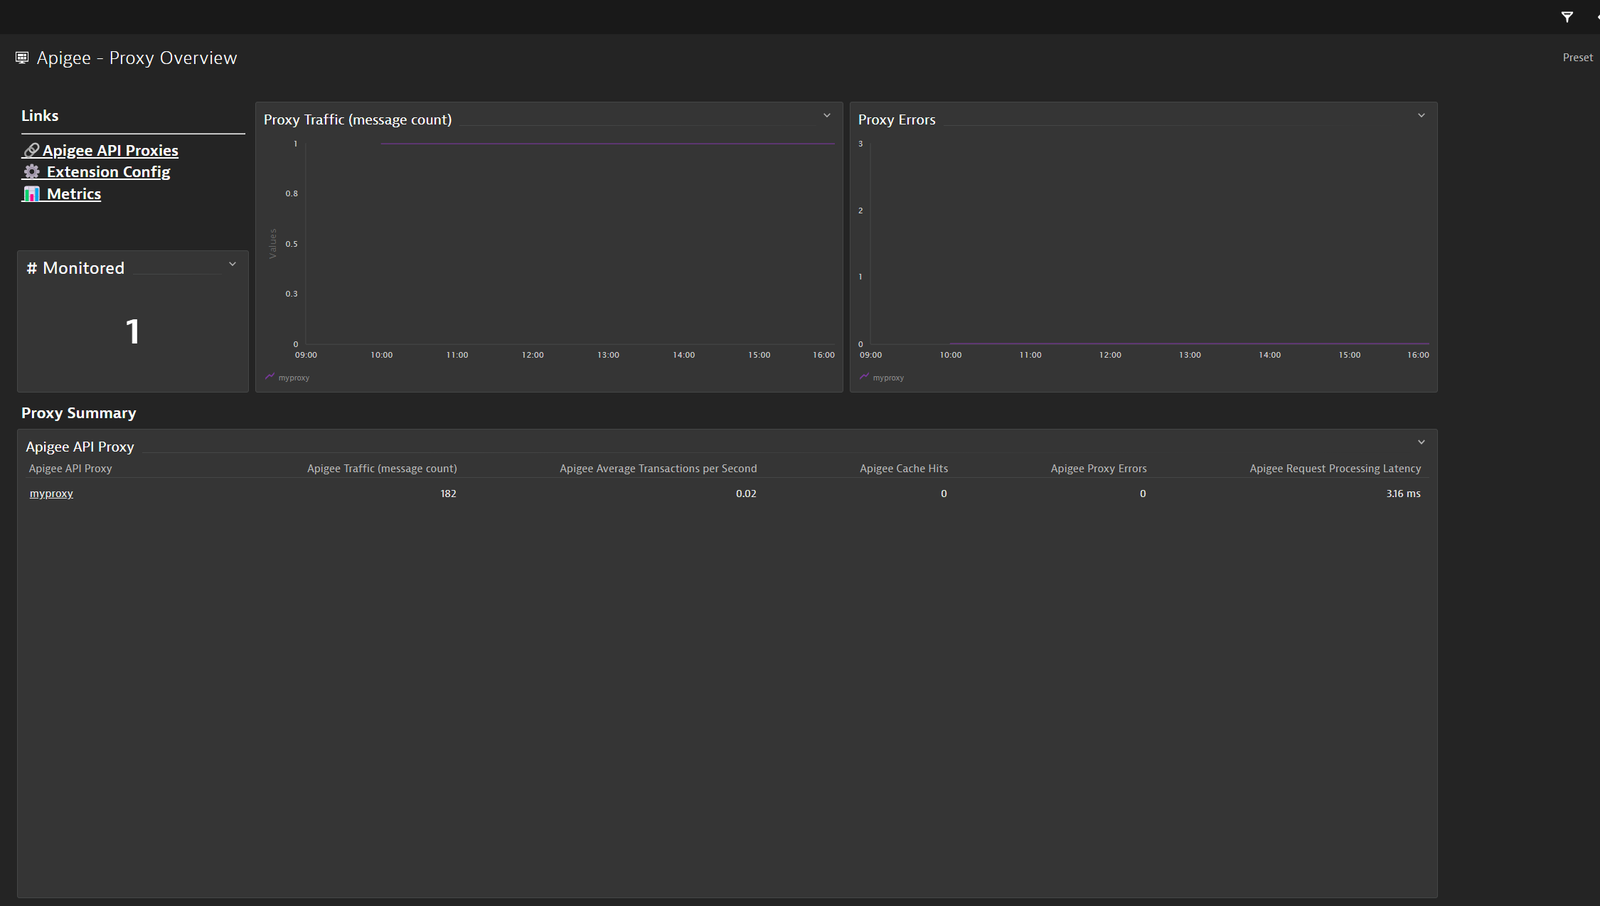
Task: Click the monitored count number 1
Action: (x=133, y=332)
